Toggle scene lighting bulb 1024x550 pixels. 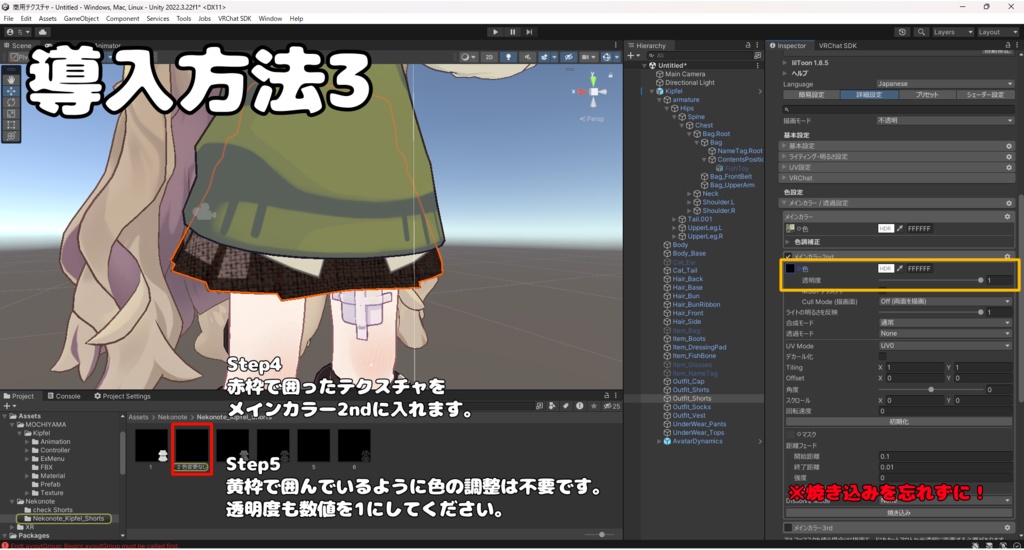click(509, 57)
